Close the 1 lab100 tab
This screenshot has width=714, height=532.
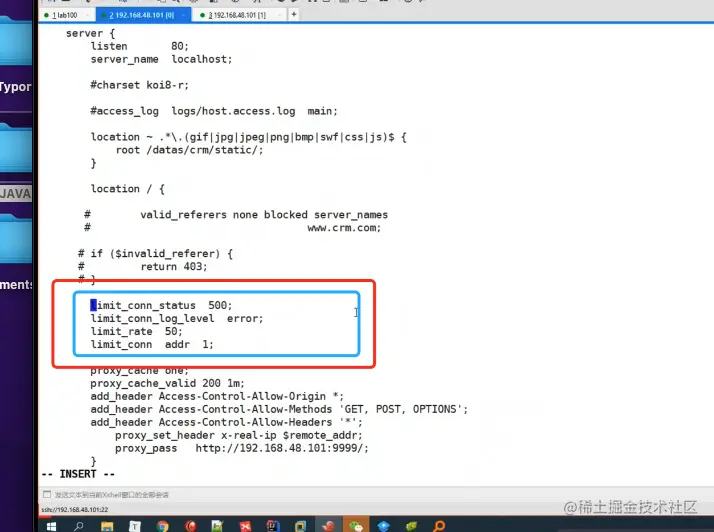pyautogui.click(x=87, y=15)
